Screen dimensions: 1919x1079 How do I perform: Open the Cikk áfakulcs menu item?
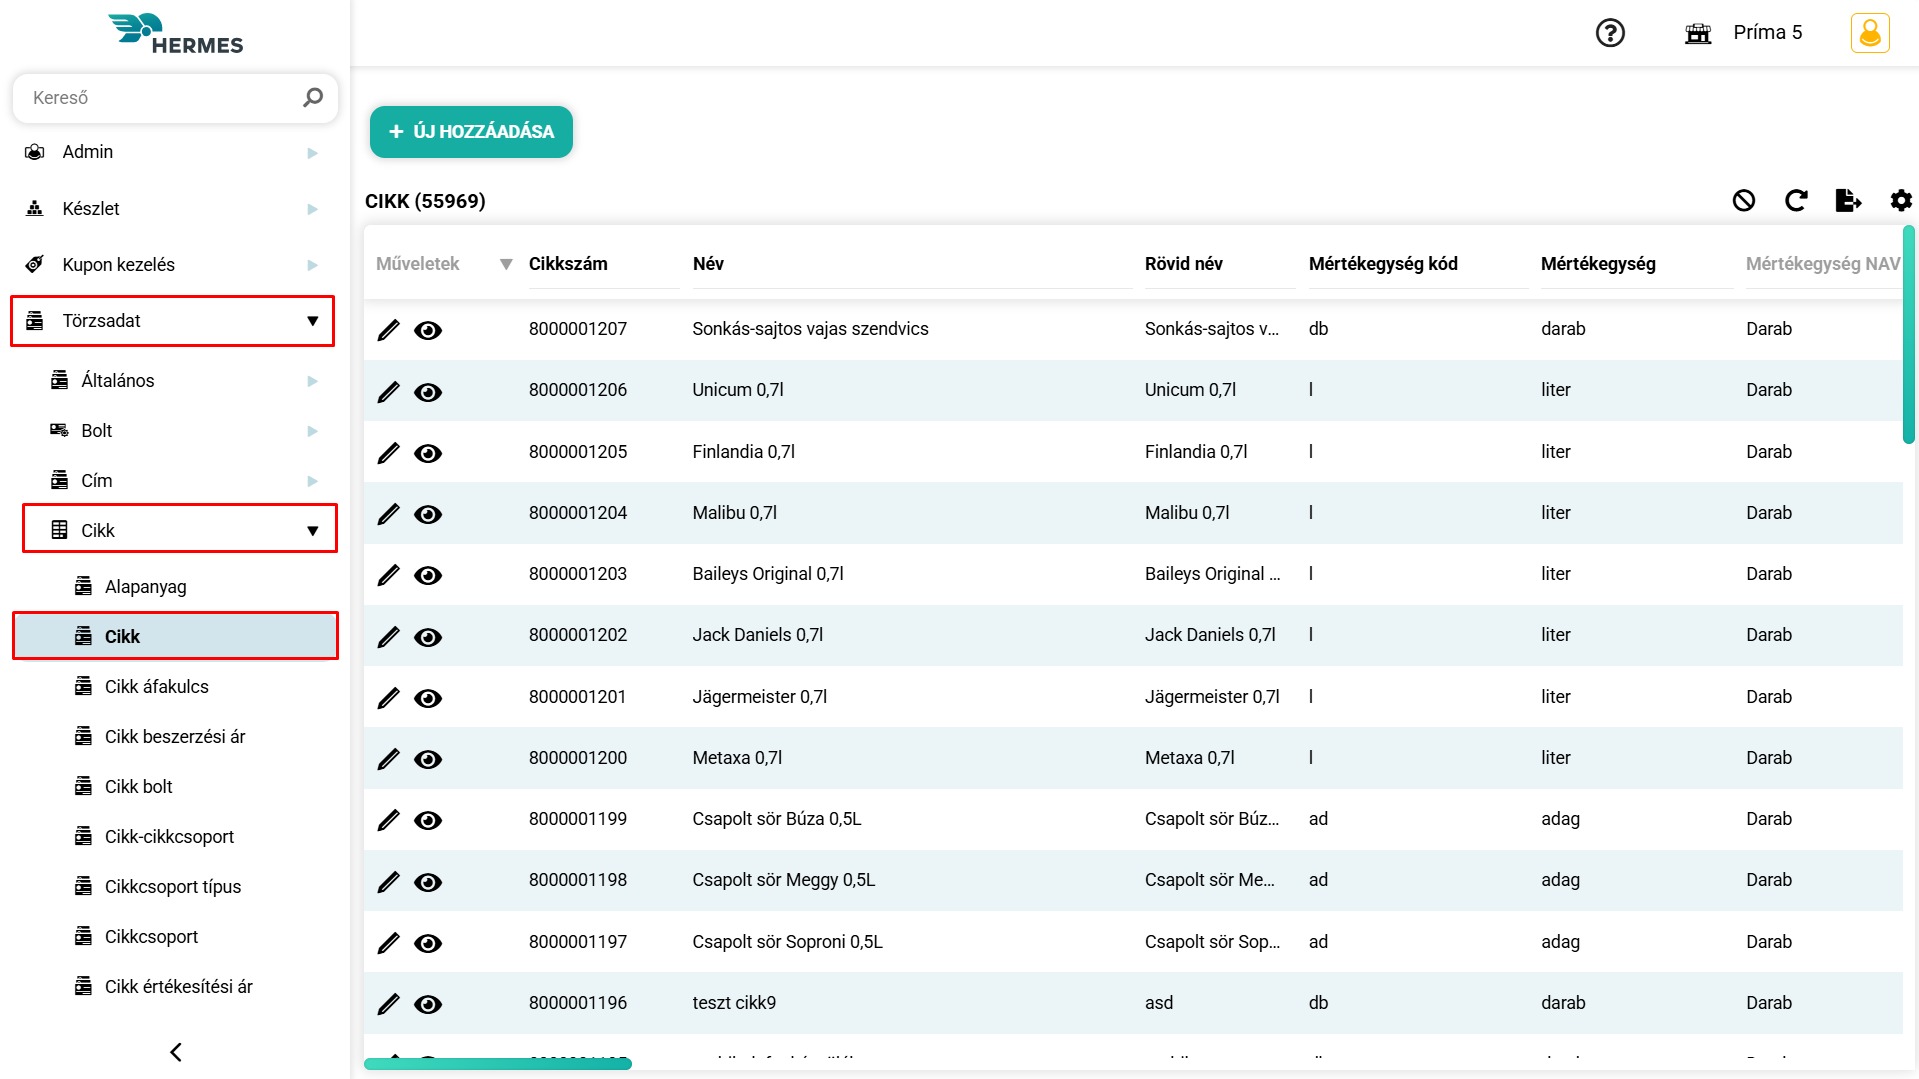click(157, 687)
